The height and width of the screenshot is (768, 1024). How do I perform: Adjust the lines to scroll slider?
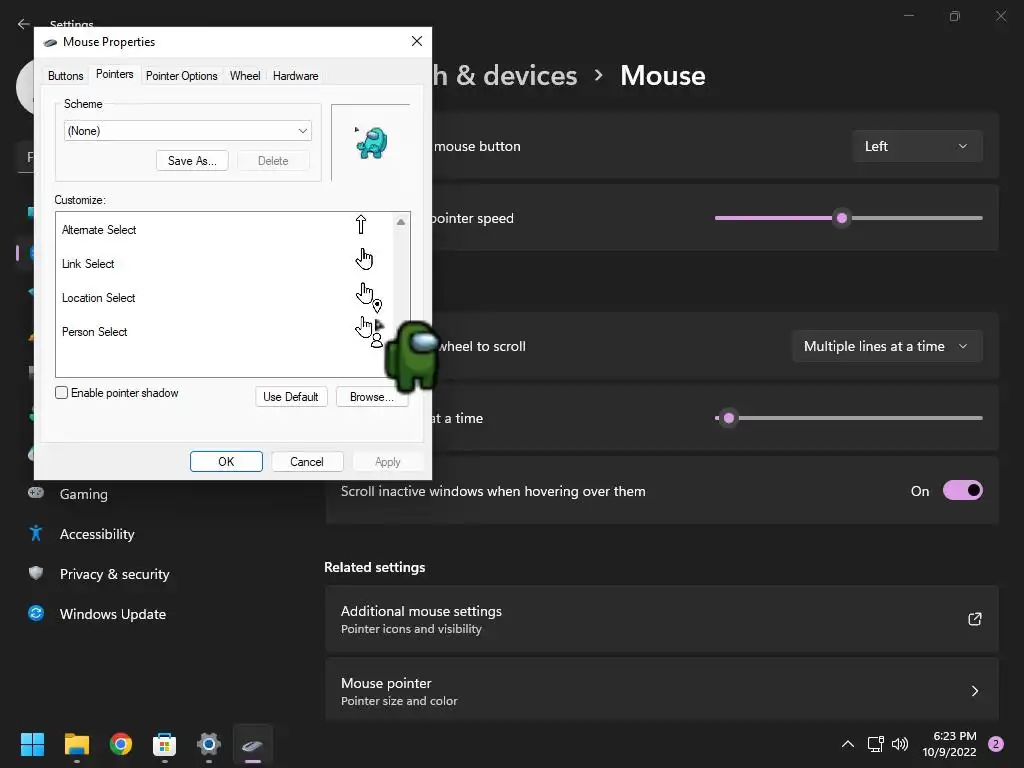click(729, 418)
